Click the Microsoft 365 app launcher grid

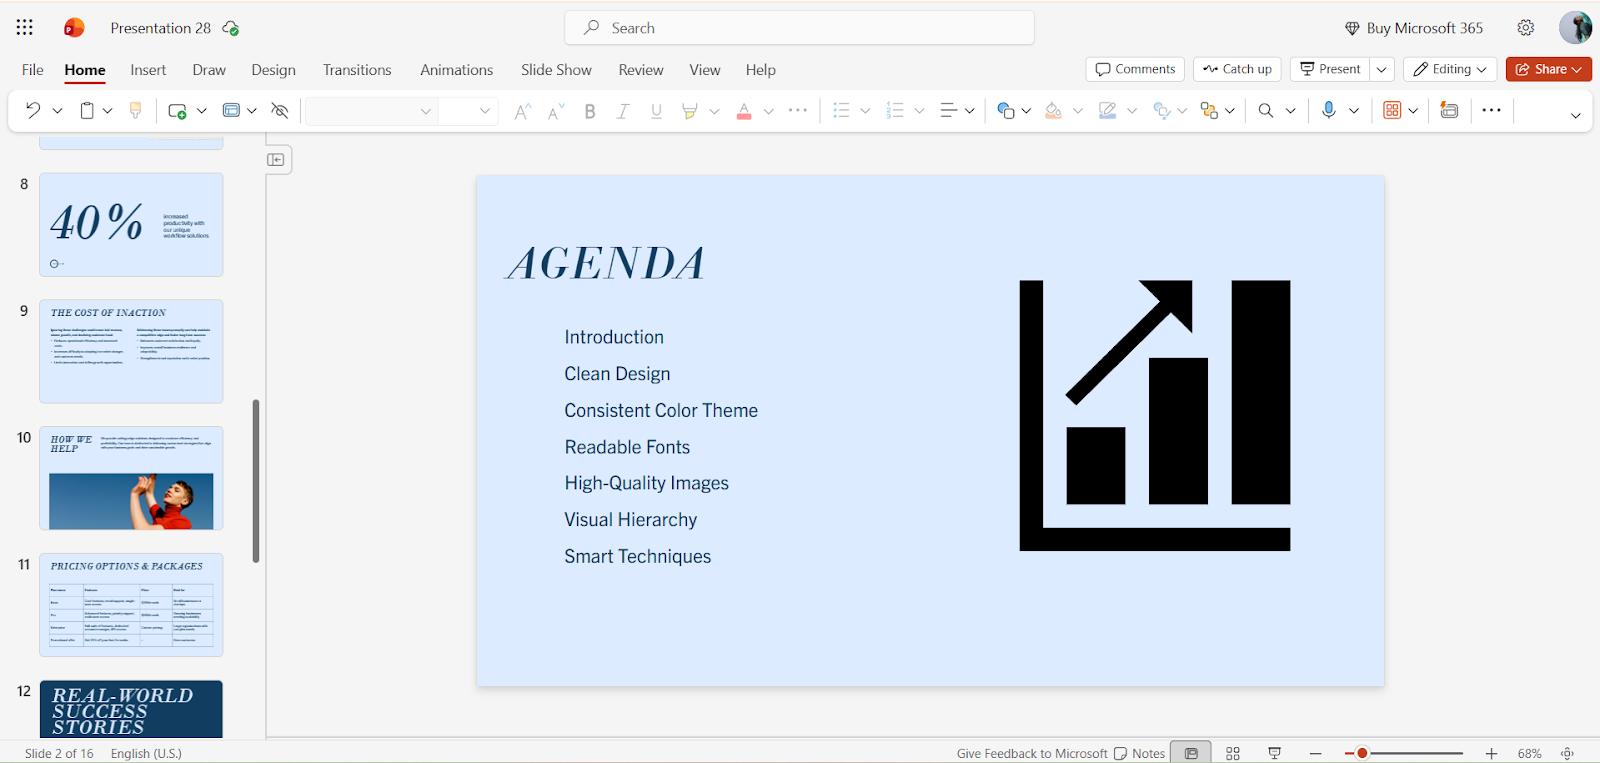[x=25, y=28]
